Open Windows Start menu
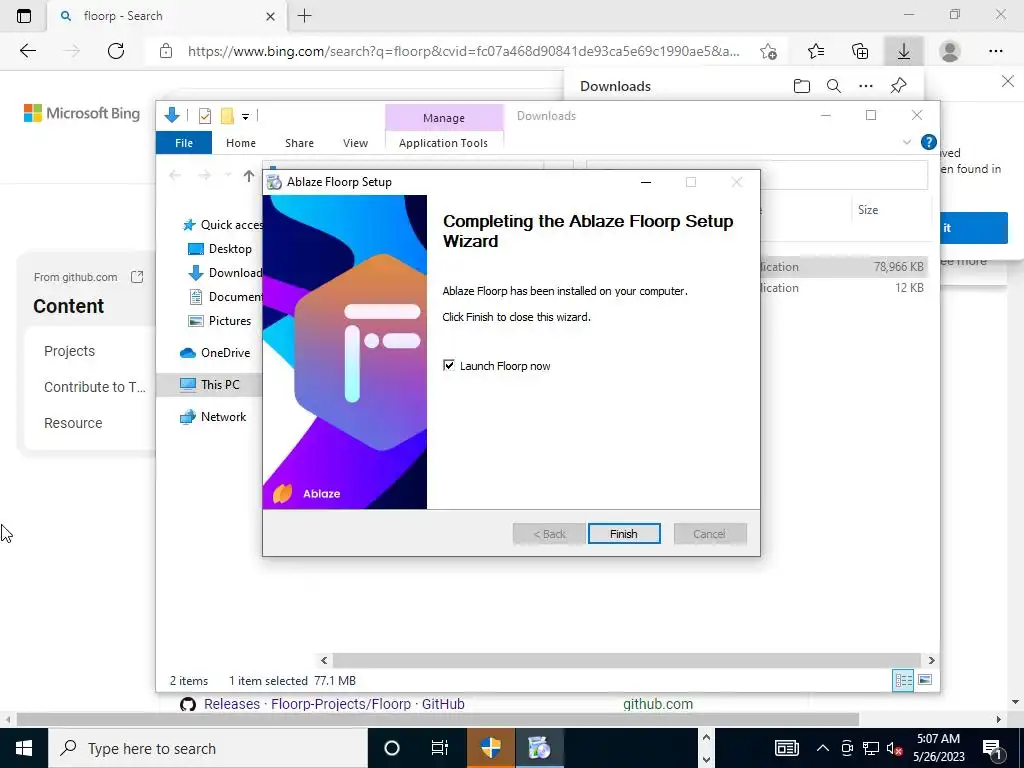Viewport: 1024px width, 768px height. pos(24,748)
